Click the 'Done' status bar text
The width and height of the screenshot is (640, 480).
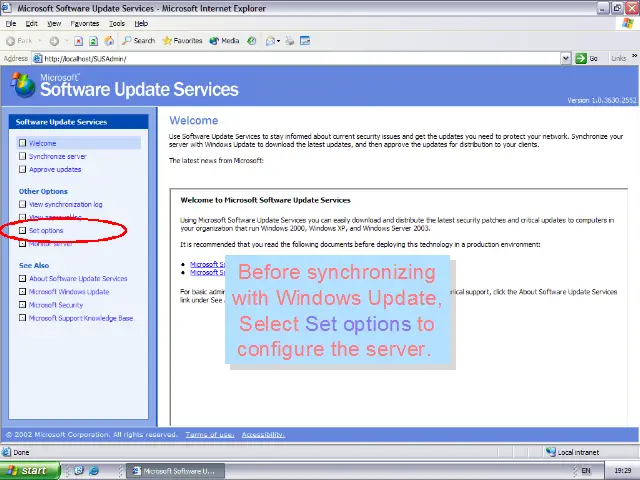click(x=21, y=452)
